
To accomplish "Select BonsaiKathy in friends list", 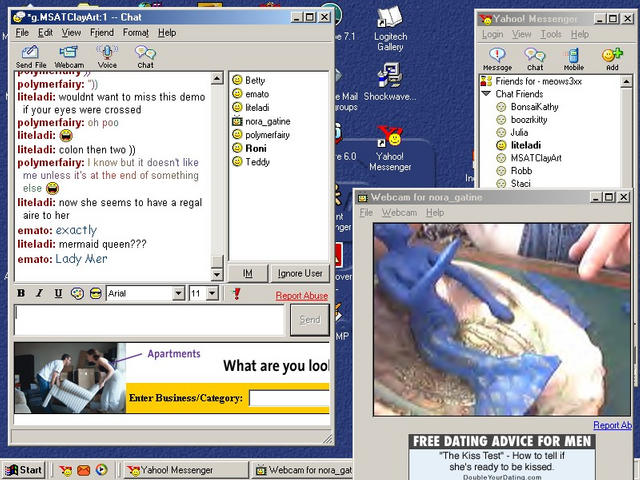I will tap(527, 107).
